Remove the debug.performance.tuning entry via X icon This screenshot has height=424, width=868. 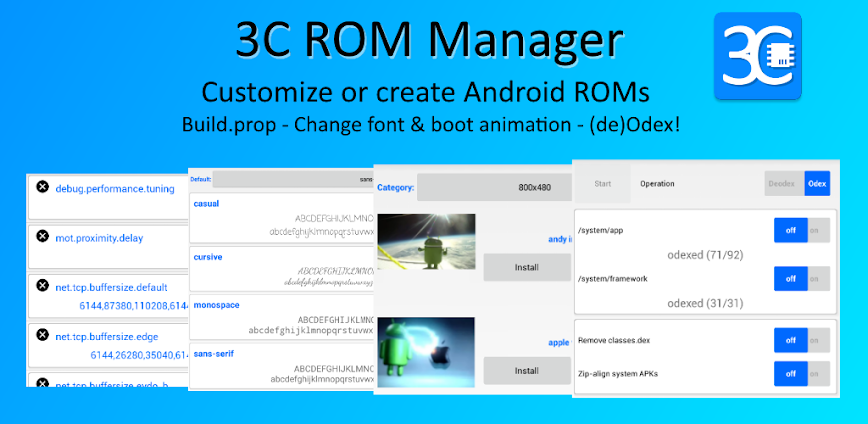pos(42,187)
